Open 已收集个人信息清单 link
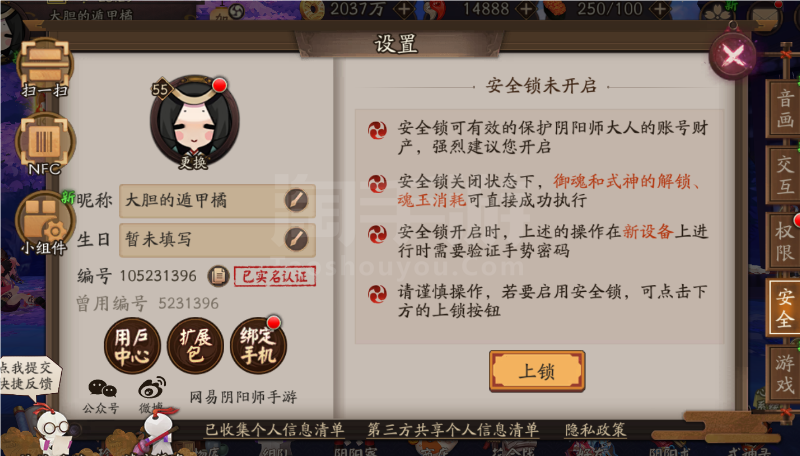The width and height of the screenshot is (800, 456). [x=274, y=430]
